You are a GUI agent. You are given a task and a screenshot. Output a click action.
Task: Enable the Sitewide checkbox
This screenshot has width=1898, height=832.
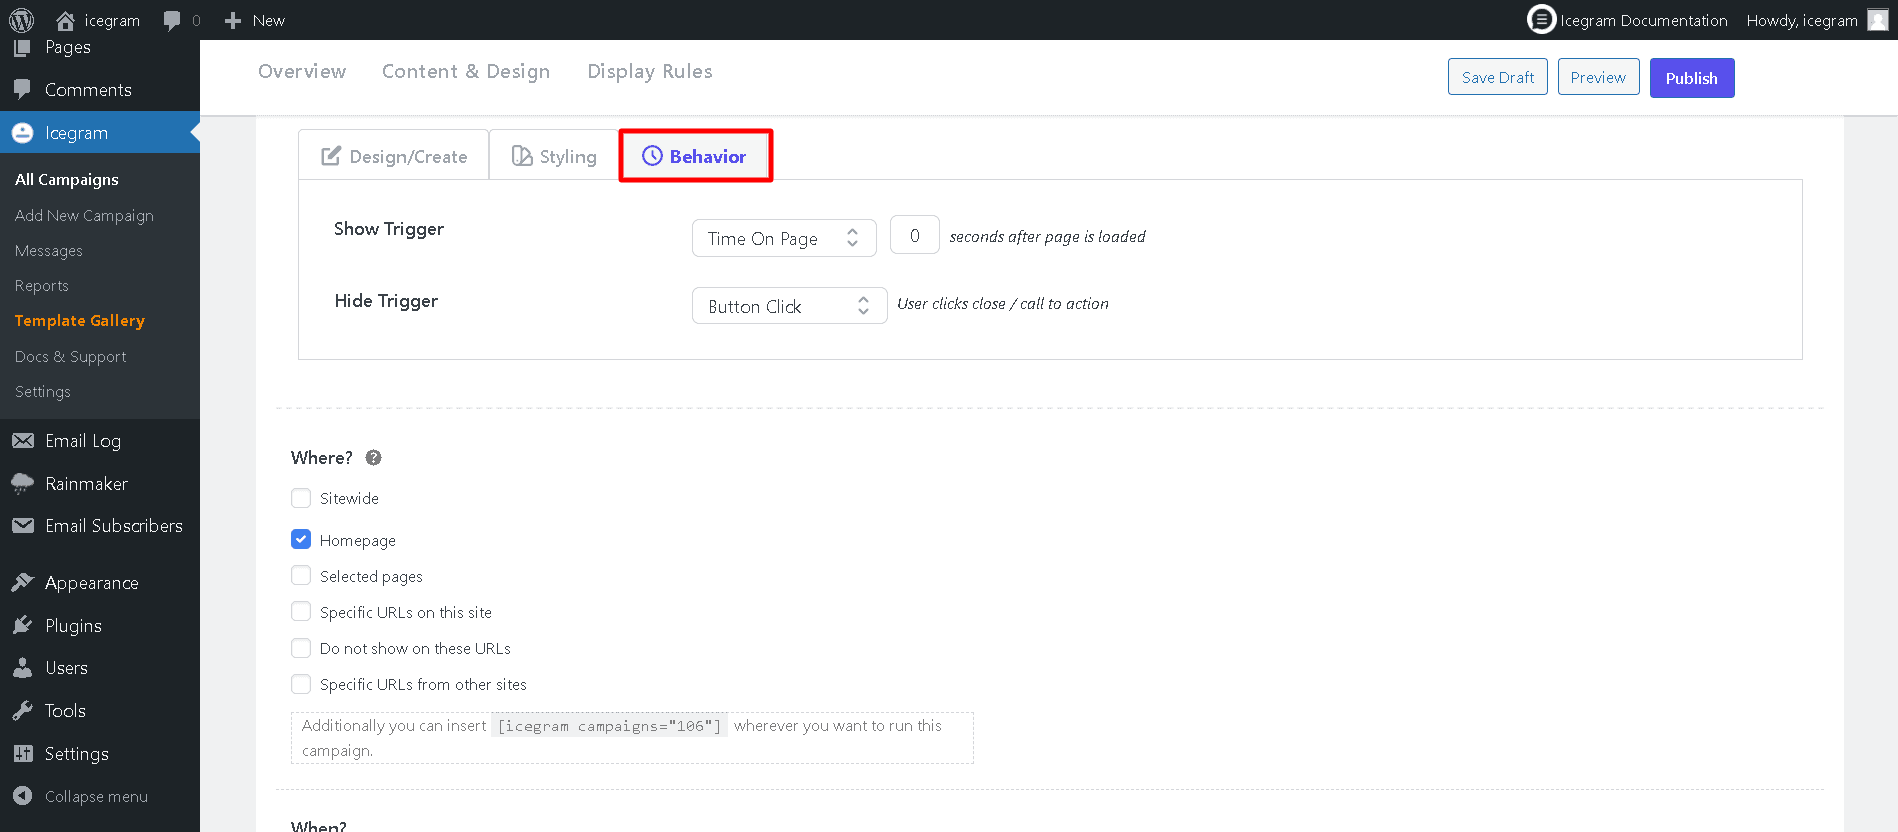tap(301, 498)
